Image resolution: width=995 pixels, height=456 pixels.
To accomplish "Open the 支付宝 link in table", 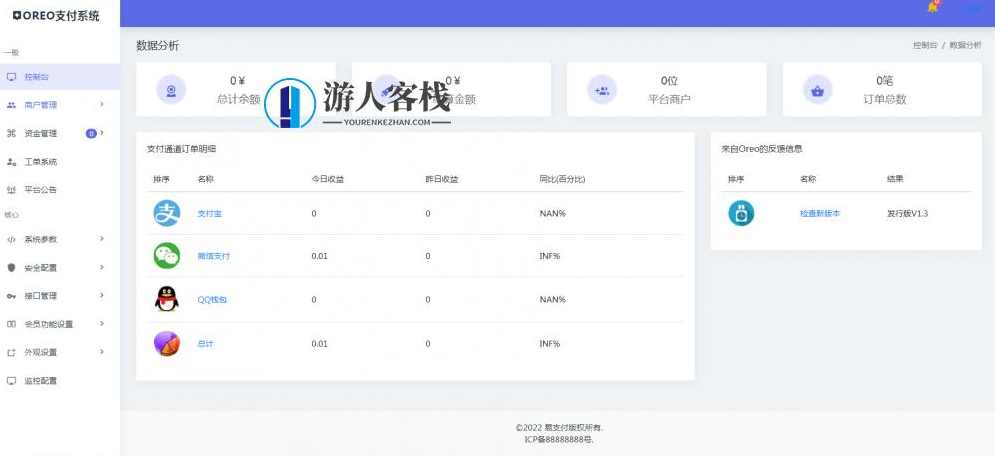I will [209, 214].
